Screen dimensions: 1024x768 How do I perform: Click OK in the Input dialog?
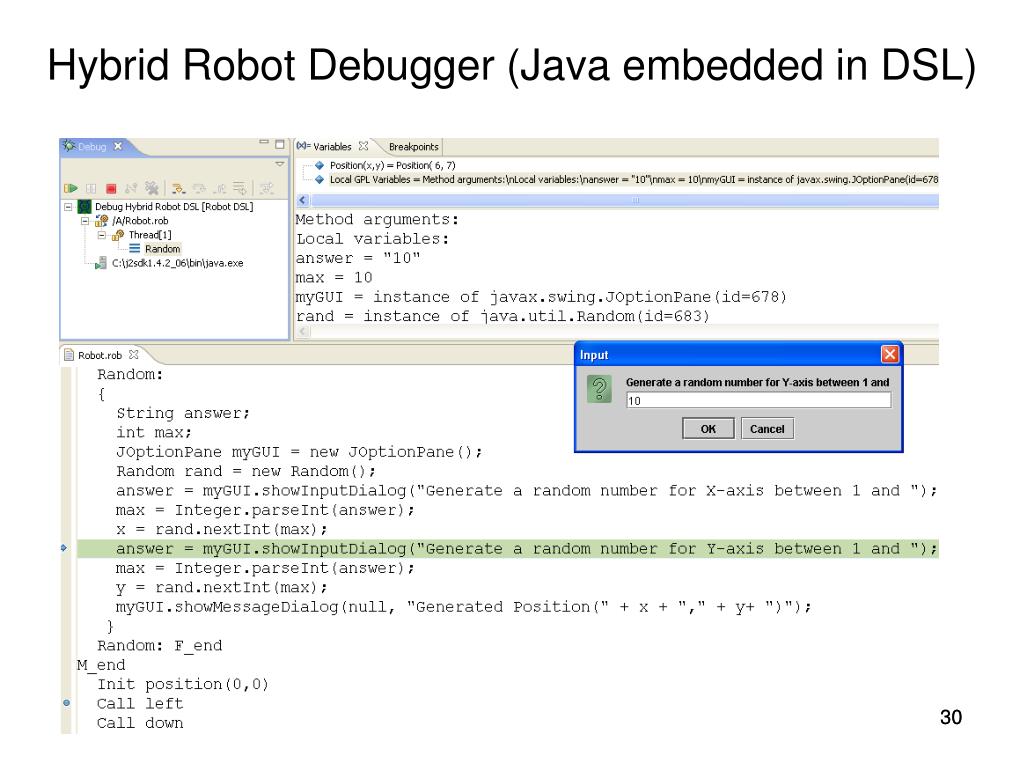click(709, 428)
